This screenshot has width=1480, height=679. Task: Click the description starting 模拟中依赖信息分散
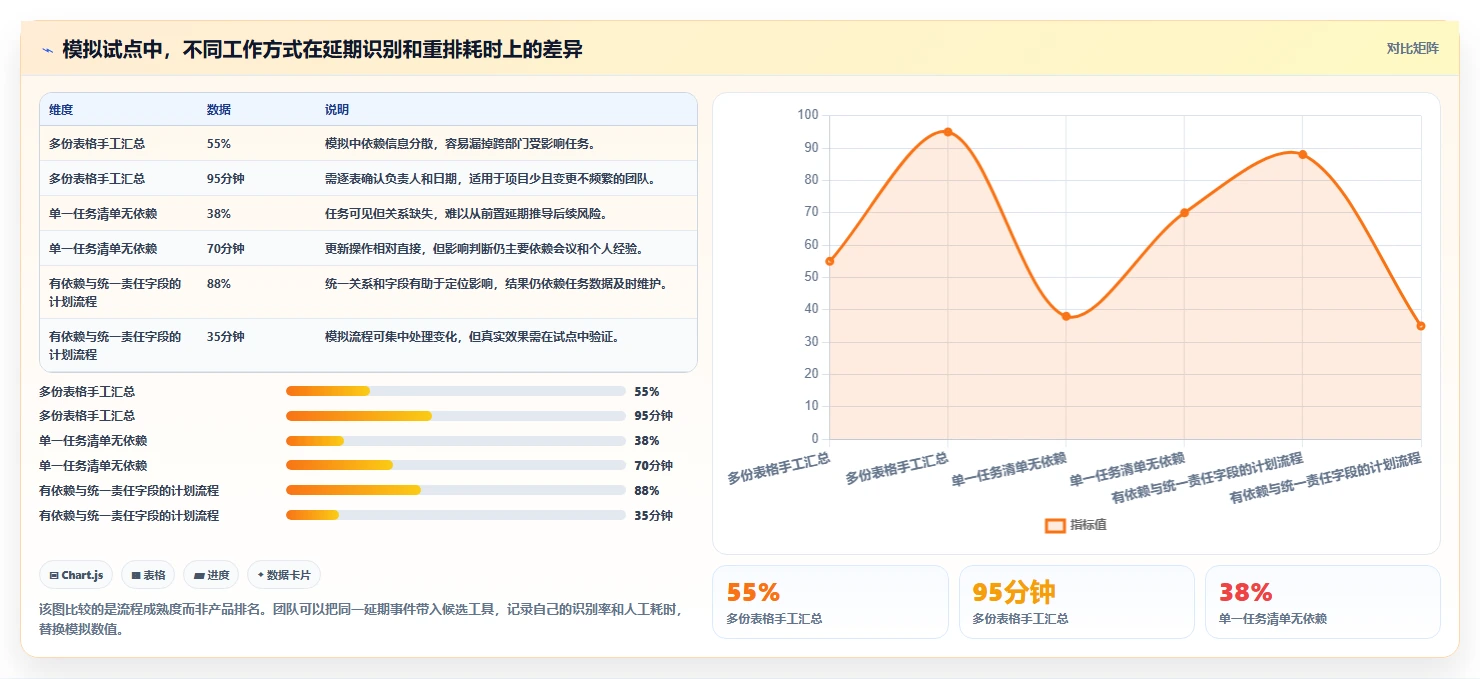[460, 144]
